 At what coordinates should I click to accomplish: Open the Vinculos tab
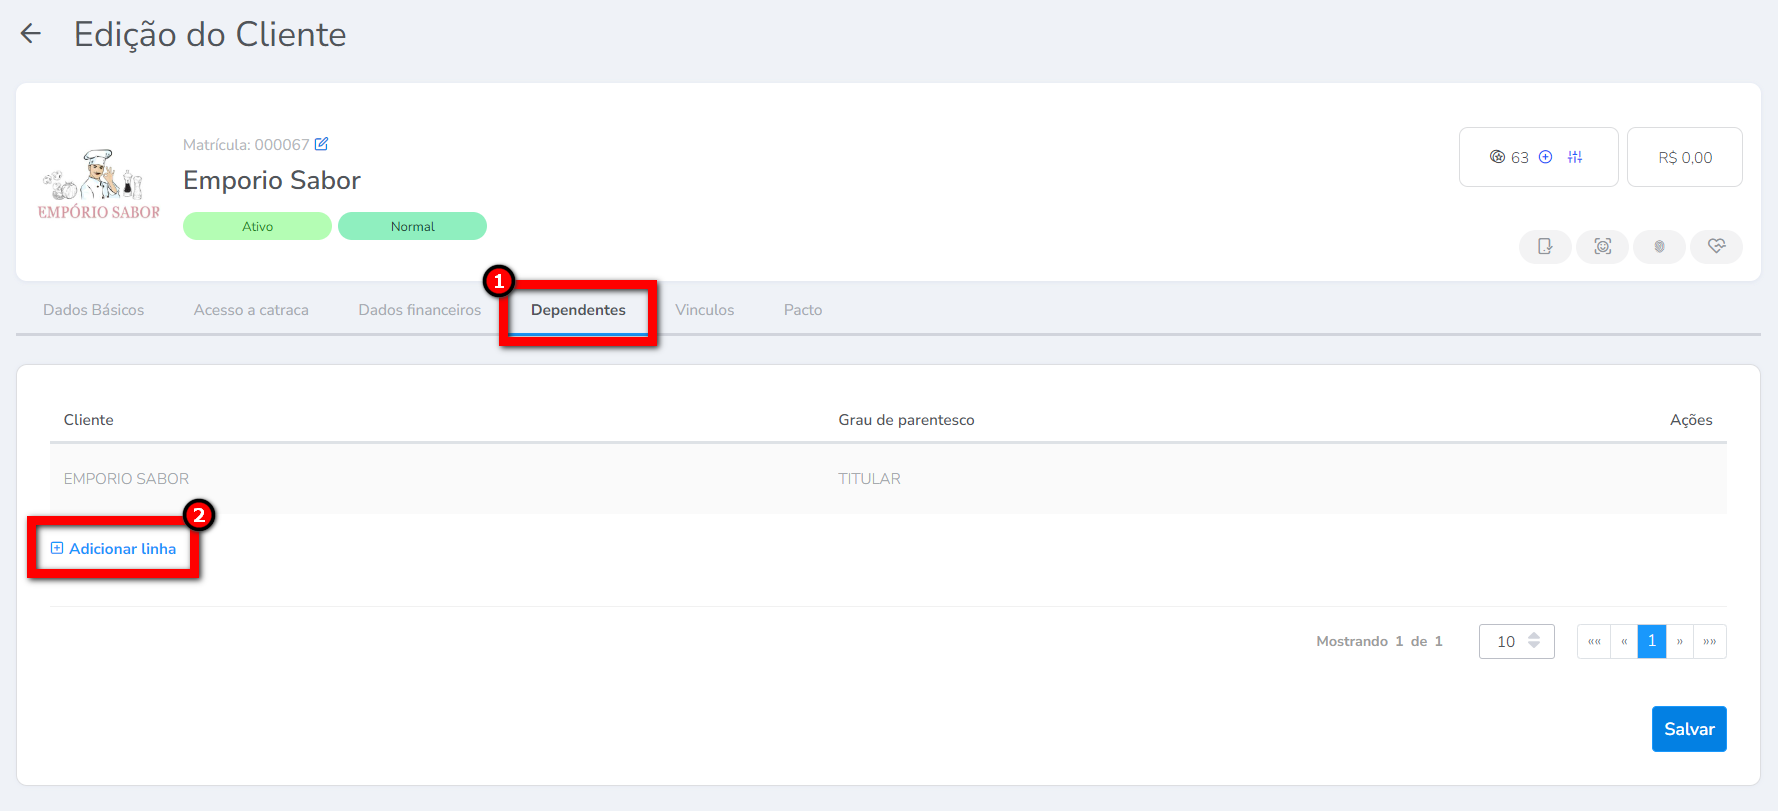[704, 310]
